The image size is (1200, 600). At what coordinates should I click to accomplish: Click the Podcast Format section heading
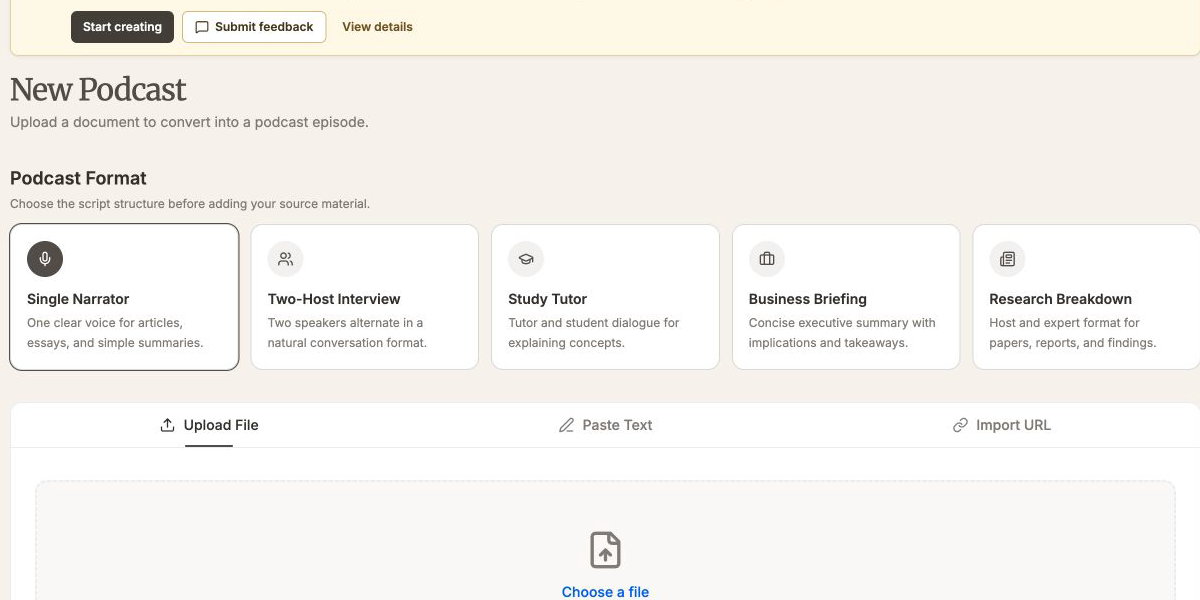(78, 178)
